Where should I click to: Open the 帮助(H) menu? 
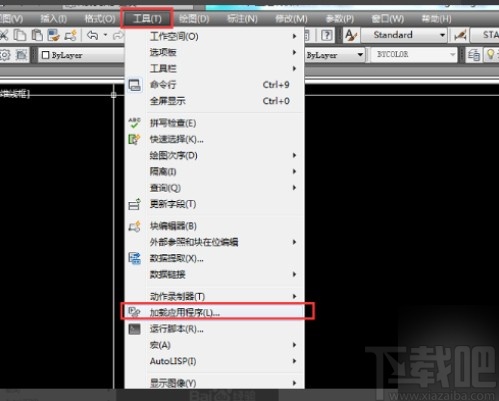click(x=436, y=18)
